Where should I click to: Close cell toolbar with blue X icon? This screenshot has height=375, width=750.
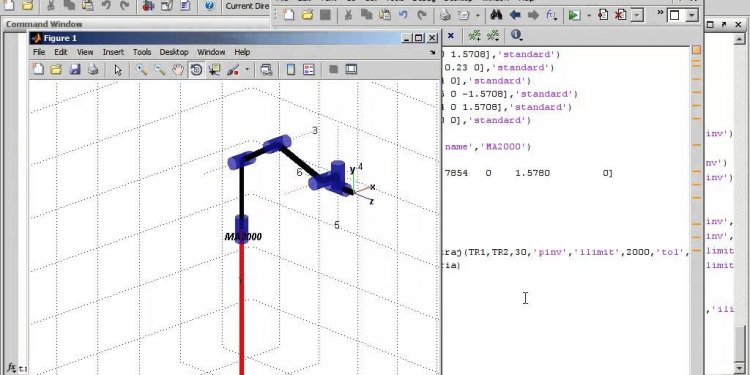click(x=451, y=35)
